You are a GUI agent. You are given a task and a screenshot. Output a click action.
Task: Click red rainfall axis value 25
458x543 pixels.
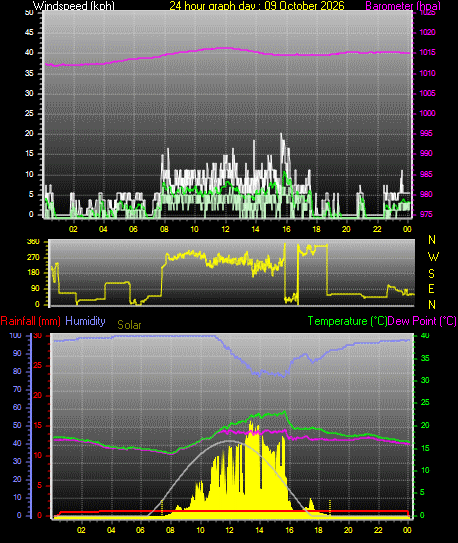coord(38,366)
